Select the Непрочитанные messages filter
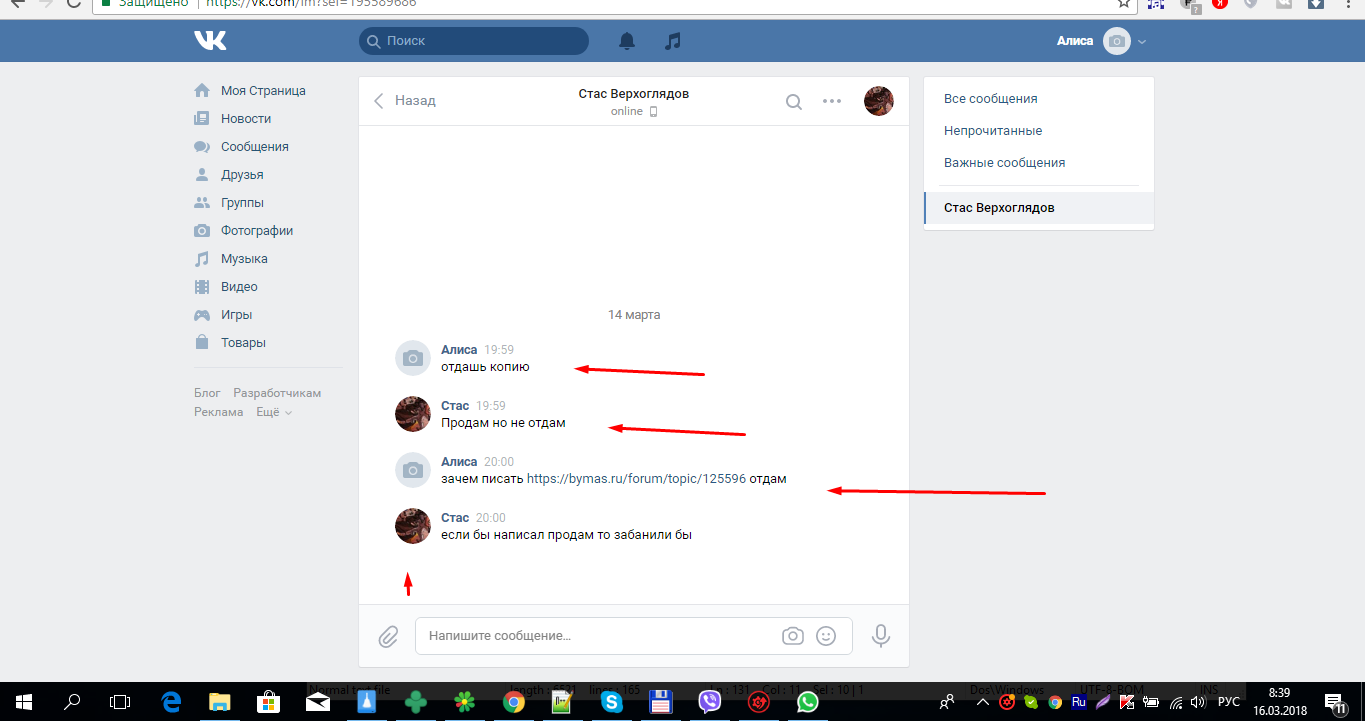Screen dimensions: 1365x721 pyautogui.click(x=993, y=131)
